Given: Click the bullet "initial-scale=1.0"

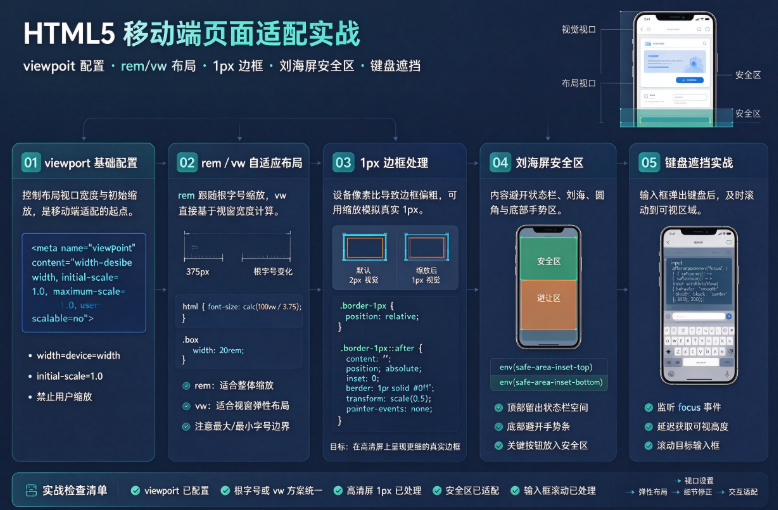Looking at the screenshot, I should coord(69,377).
